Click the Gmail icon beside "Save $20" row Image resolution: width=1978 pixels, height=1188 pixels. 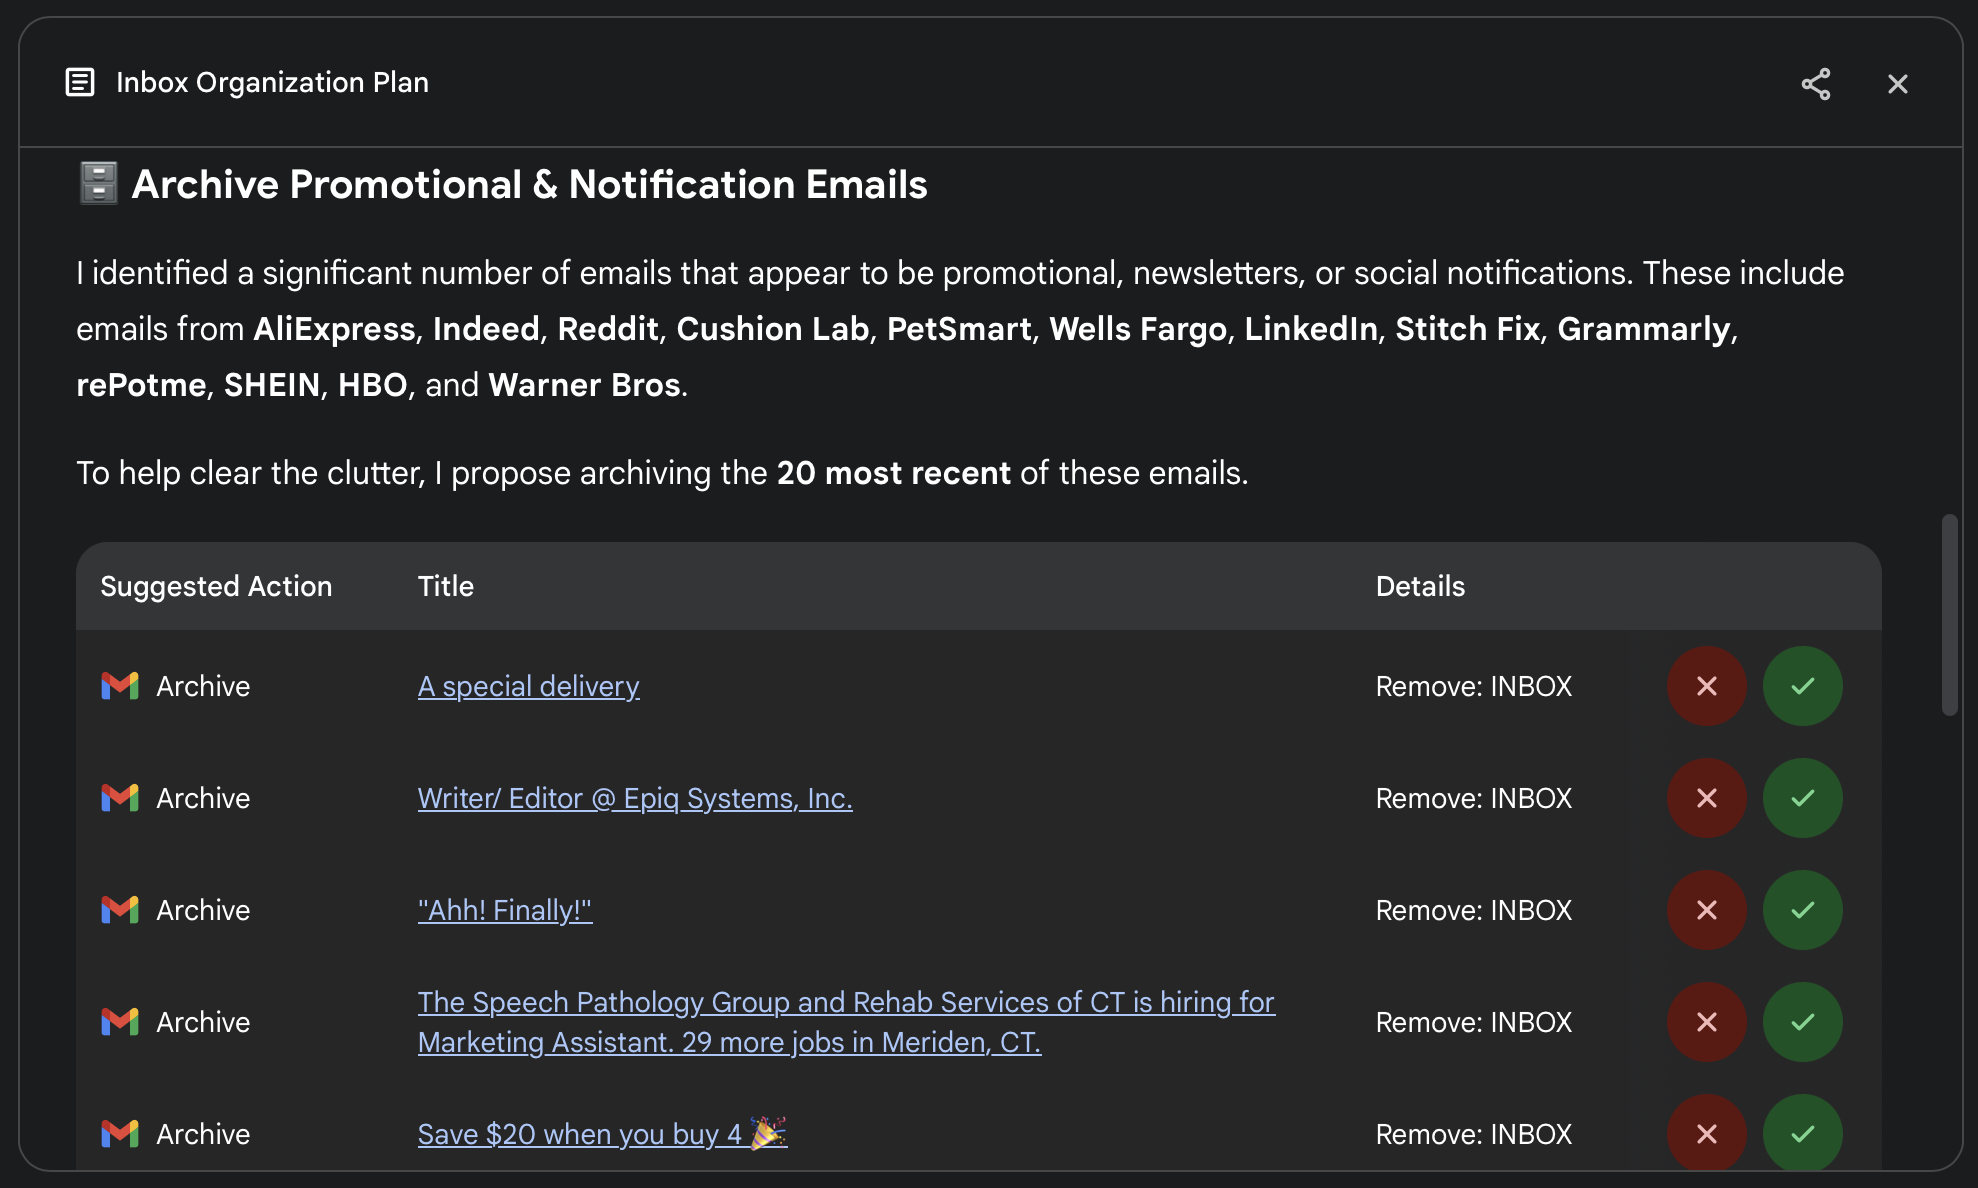tap(119, 1134)
